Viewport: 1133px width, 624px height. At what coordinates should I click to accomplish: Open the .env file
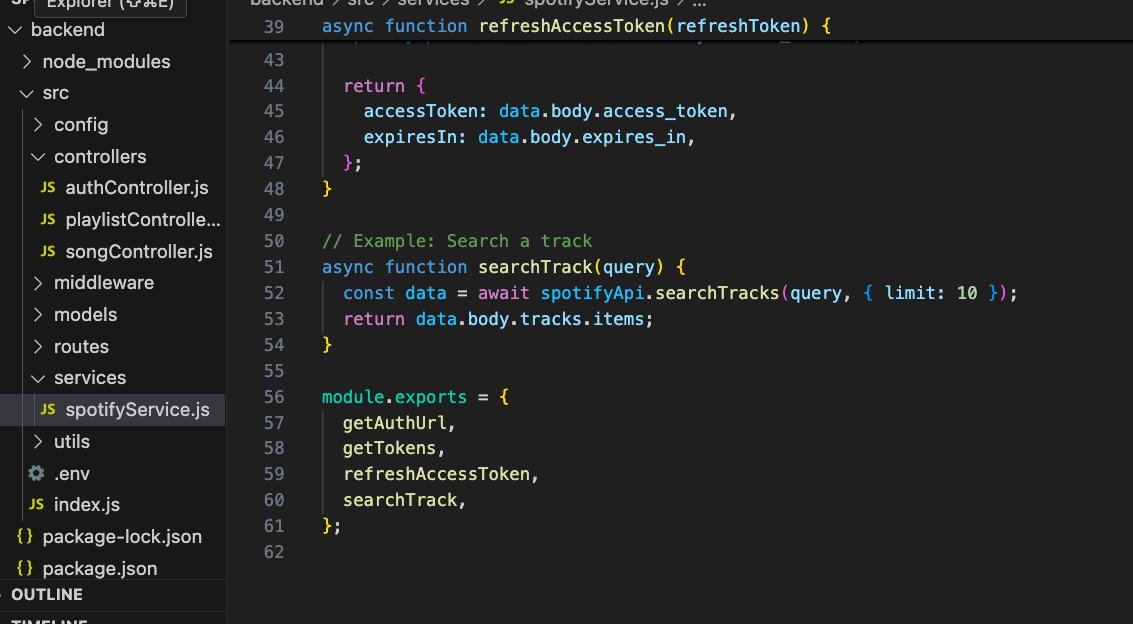72,473
